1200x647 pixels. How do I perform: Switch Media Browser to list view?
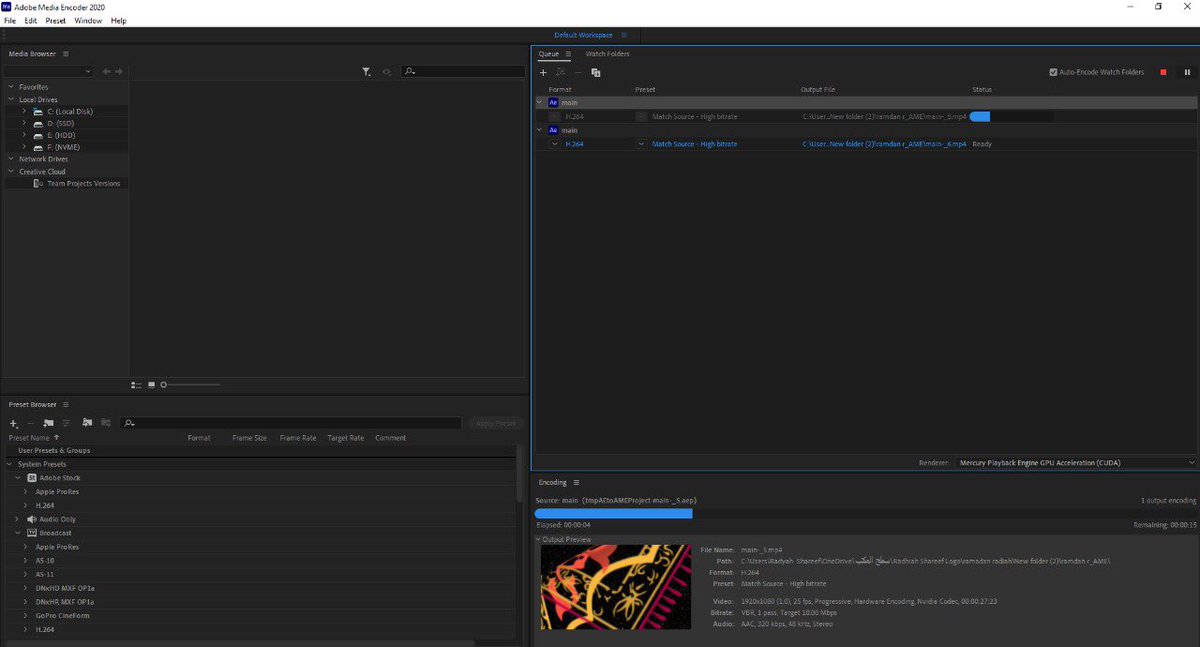tap(136, 385)
